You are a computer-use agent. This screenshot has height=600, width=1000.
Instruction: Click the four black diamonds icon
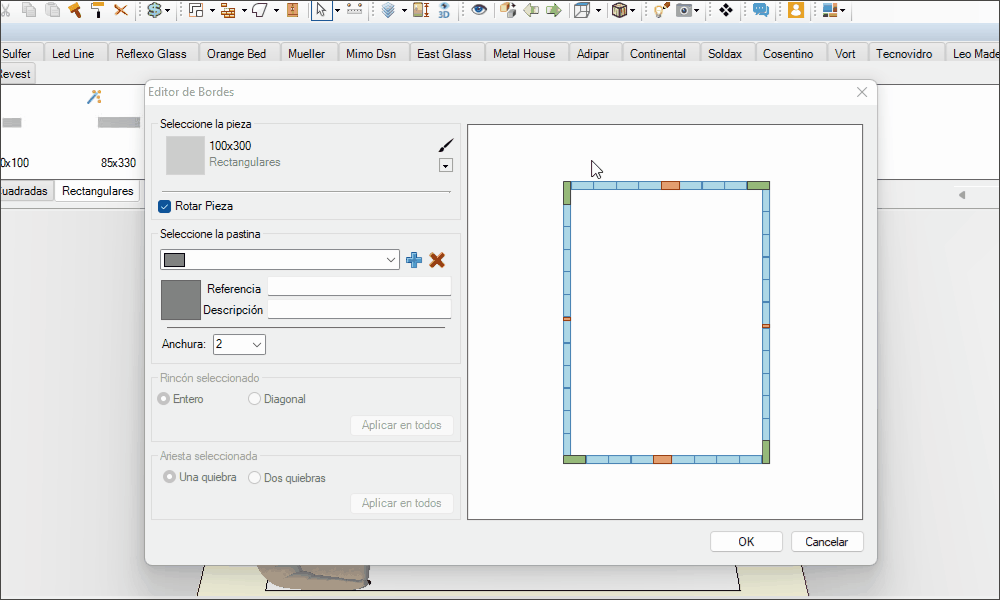[726, 10]
